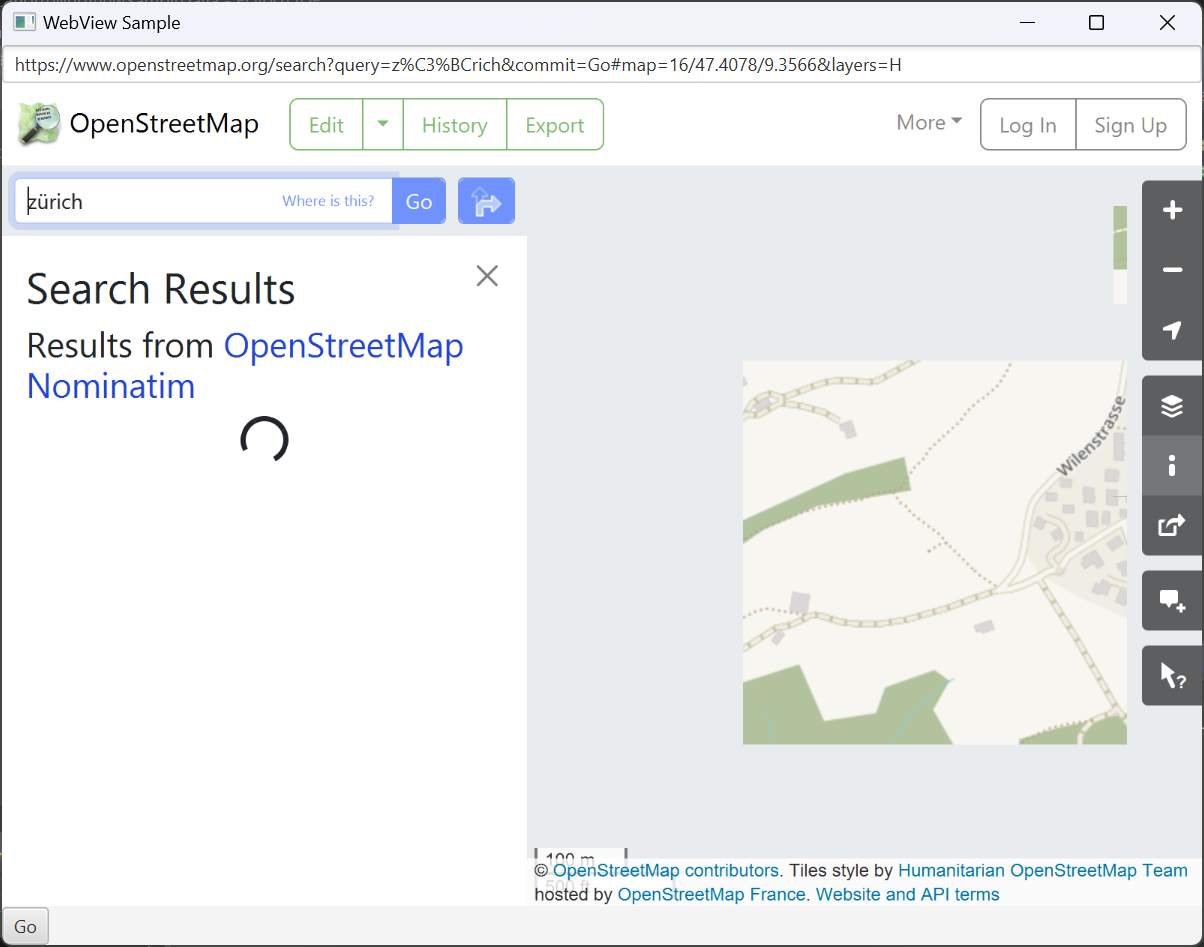Activate the query features tool

(1172, 676)
